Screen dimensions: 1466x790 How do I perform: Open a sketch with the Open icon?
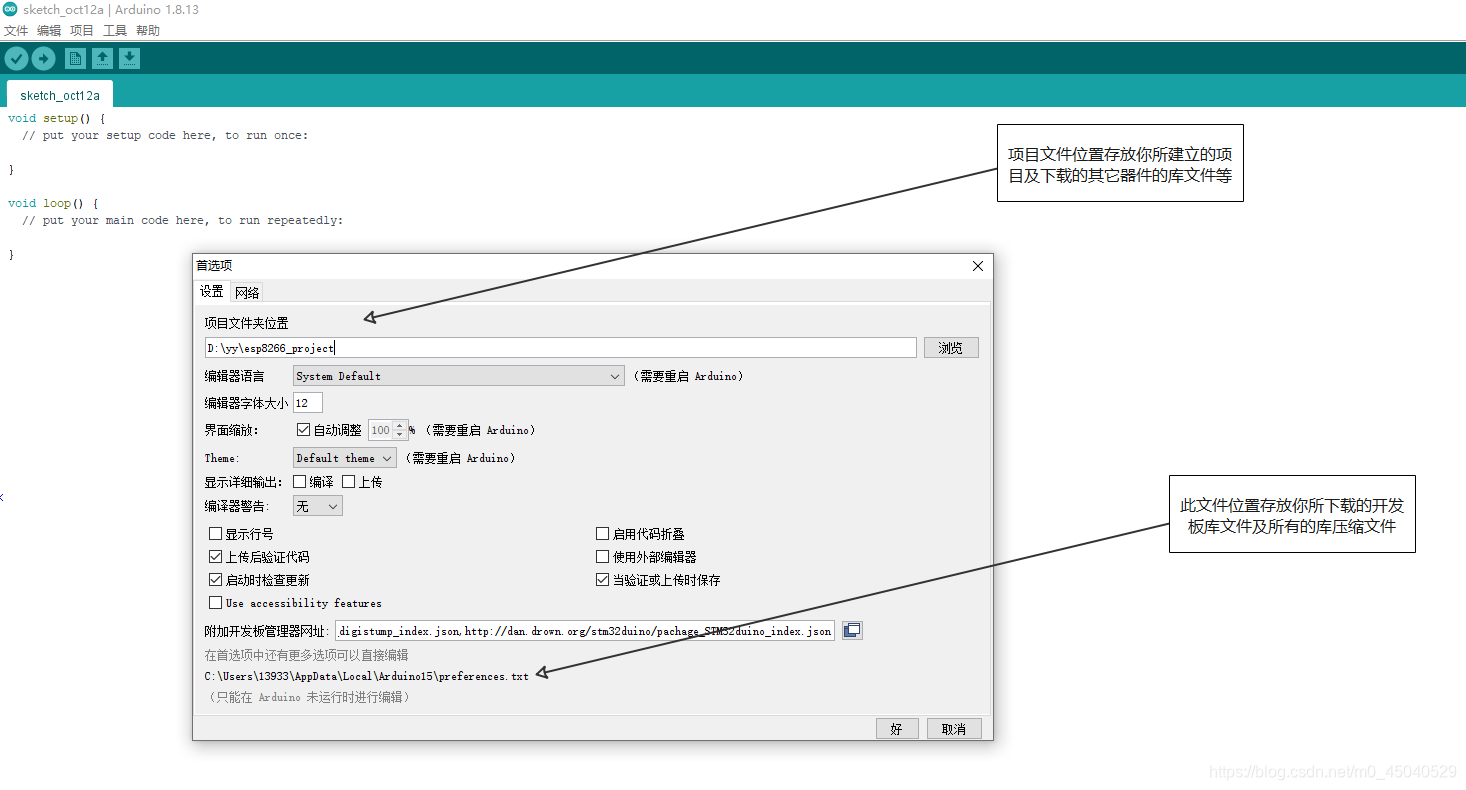click(x=102, y=58)
